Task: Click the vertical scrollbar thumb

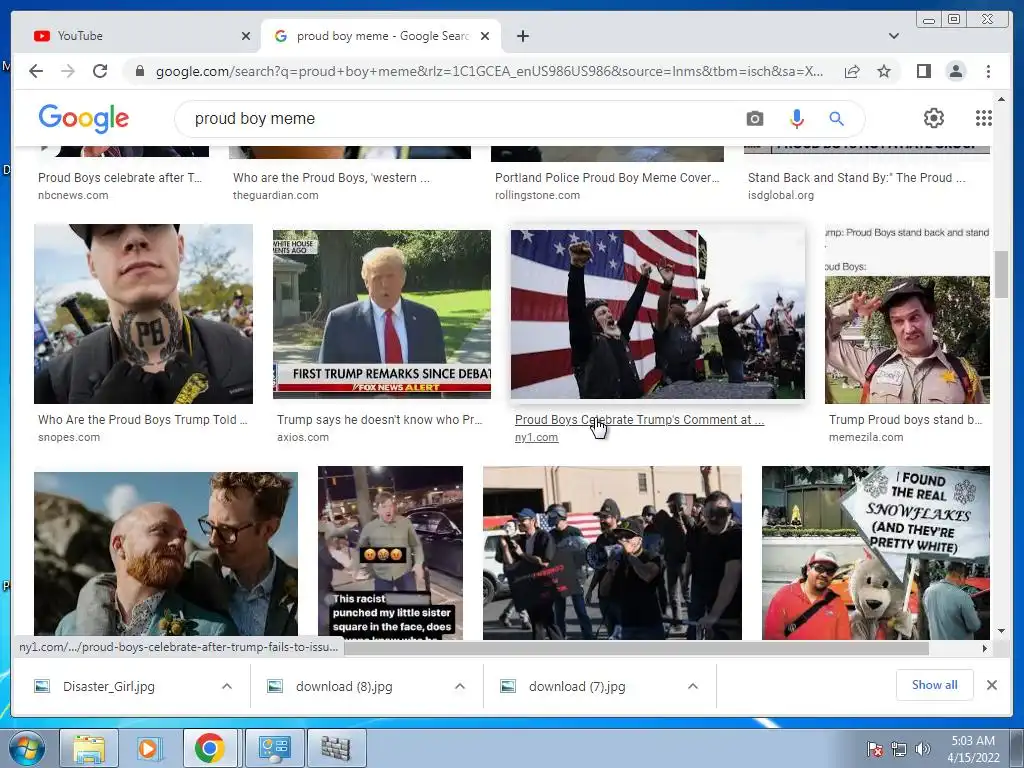Action: 1001,274
